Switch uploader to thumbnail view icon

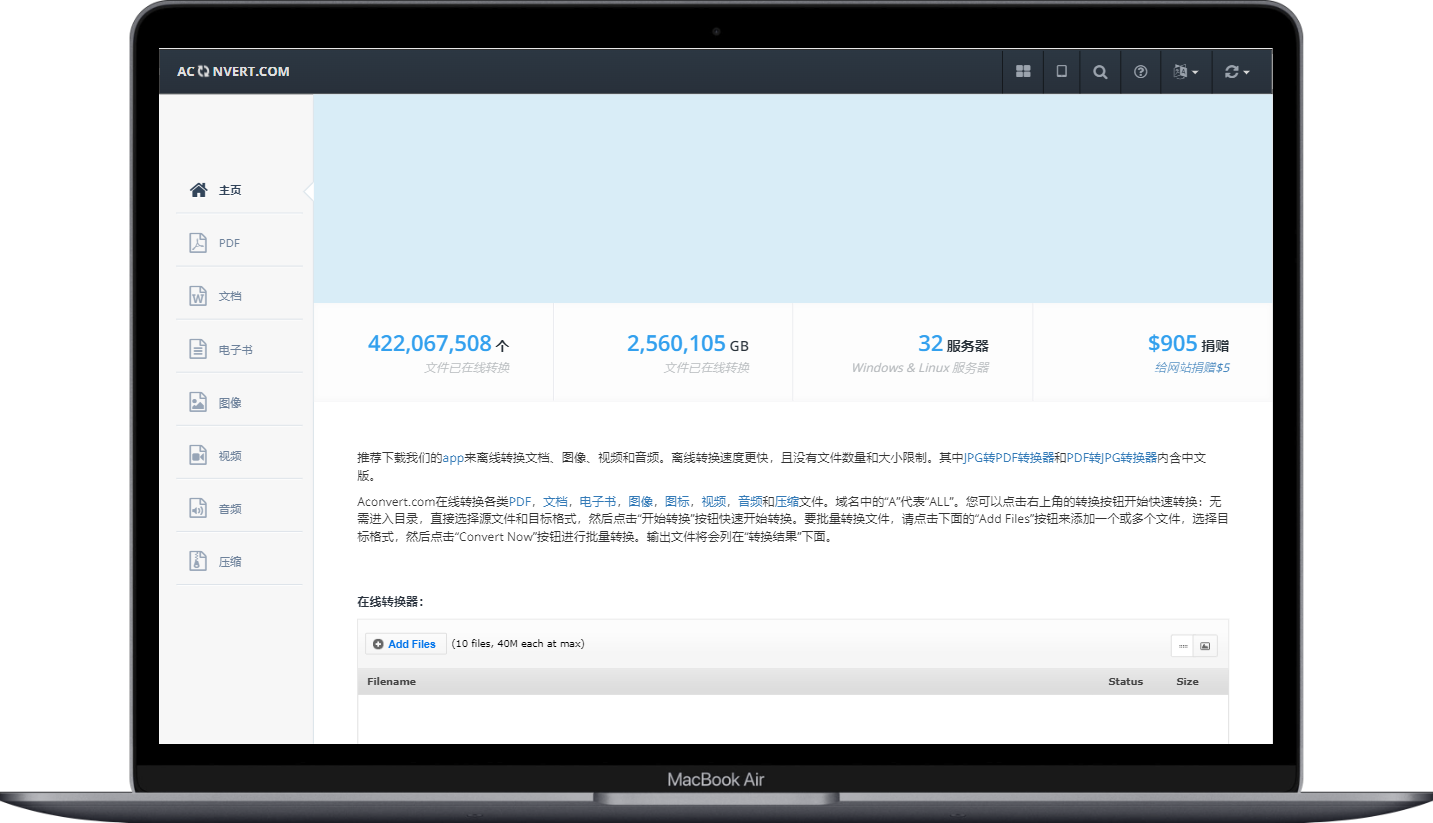(1206, 646)
